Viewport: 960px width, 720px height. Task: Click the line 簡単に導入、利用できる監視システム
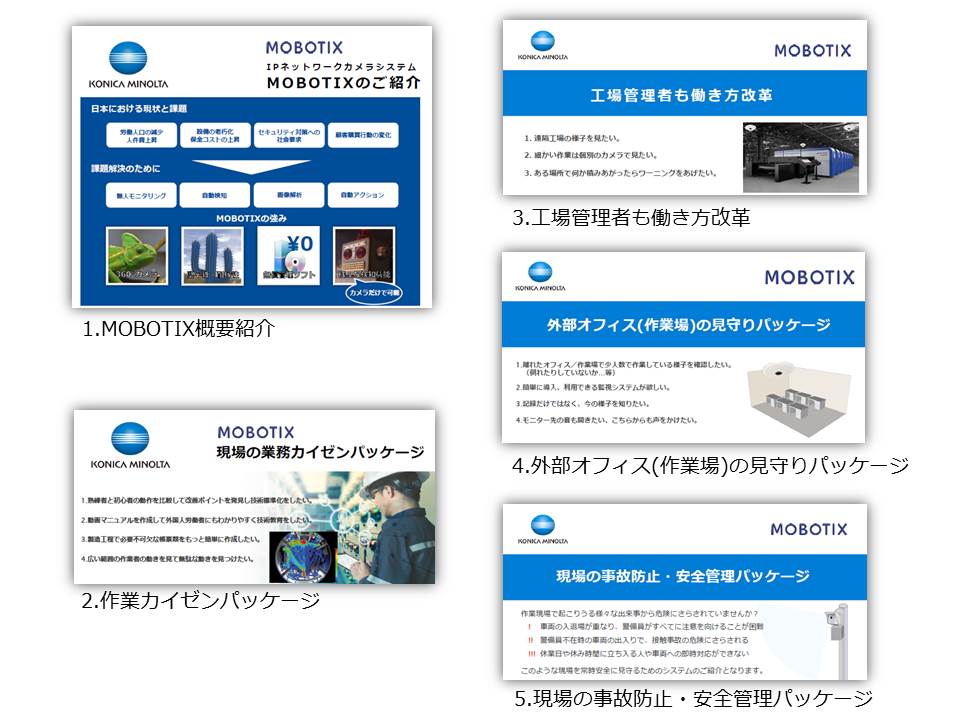[593, 388]
